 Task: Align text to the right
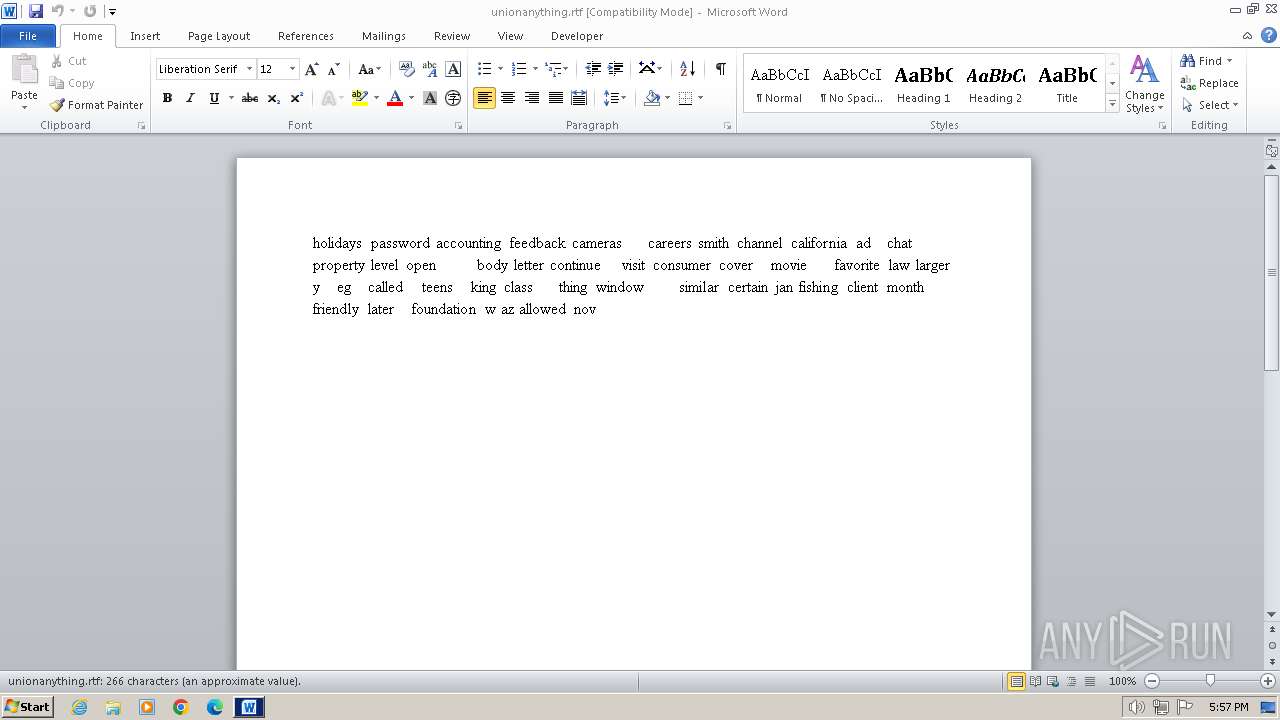pyautogui.click(x=532, y=98)
